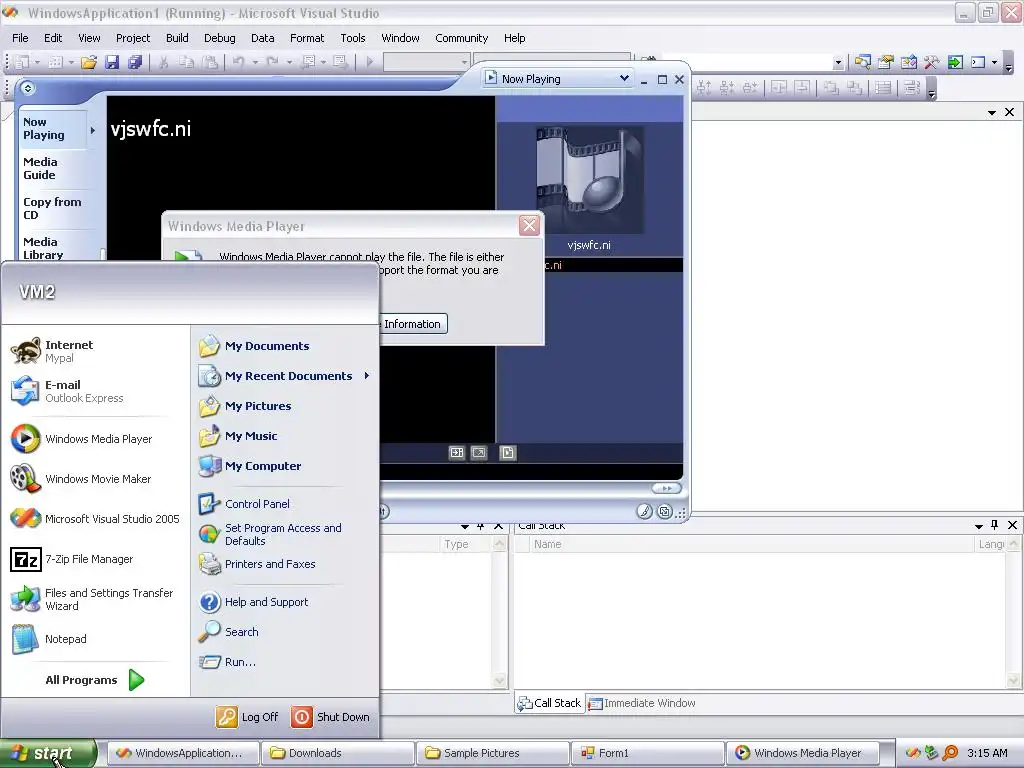This screenshot has width=1024, height=768.
Task: Open My Music folder
Action: click(x=238, y=436)
